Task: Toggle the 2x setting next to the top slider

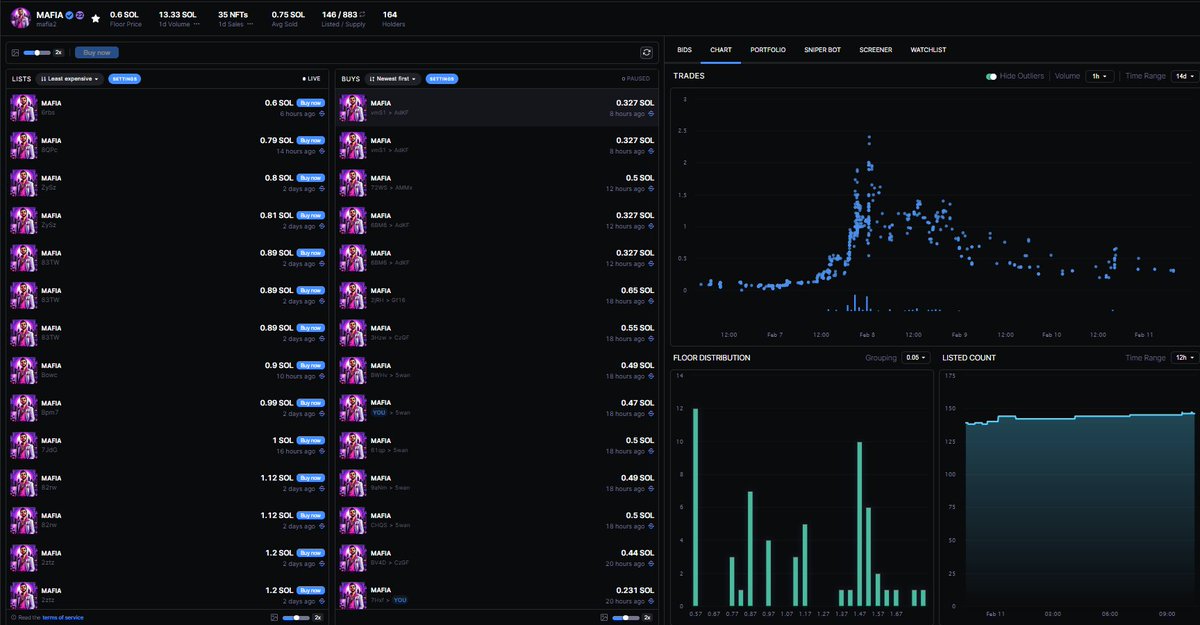Action: click(60, 52)
